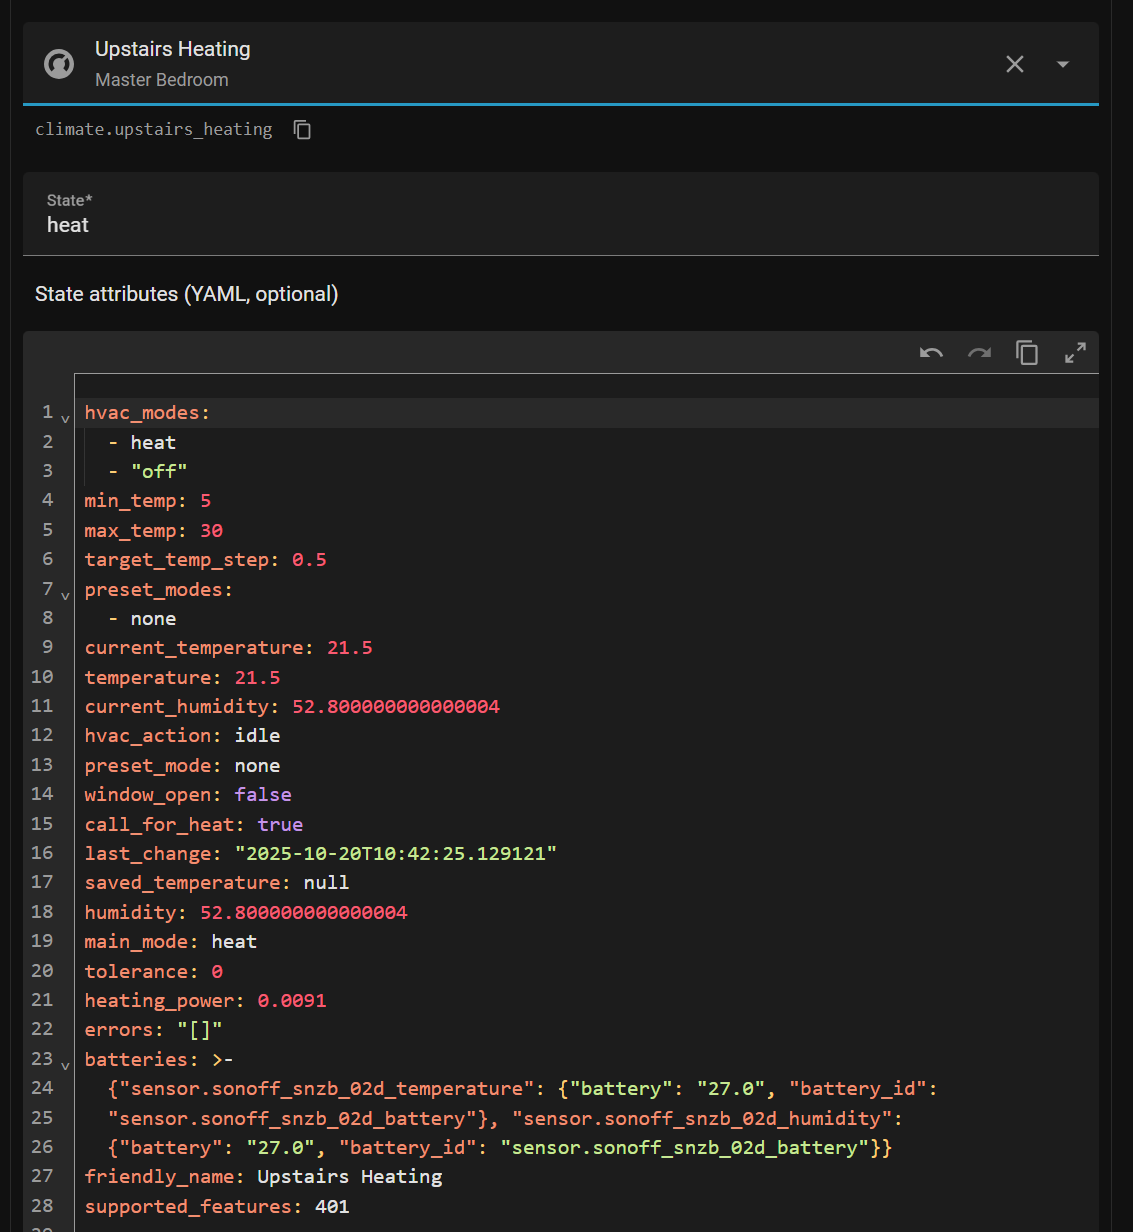Screen dimensions: 1133x1232
Task: Click the supported_features value 401
Action: [332, 1207]
